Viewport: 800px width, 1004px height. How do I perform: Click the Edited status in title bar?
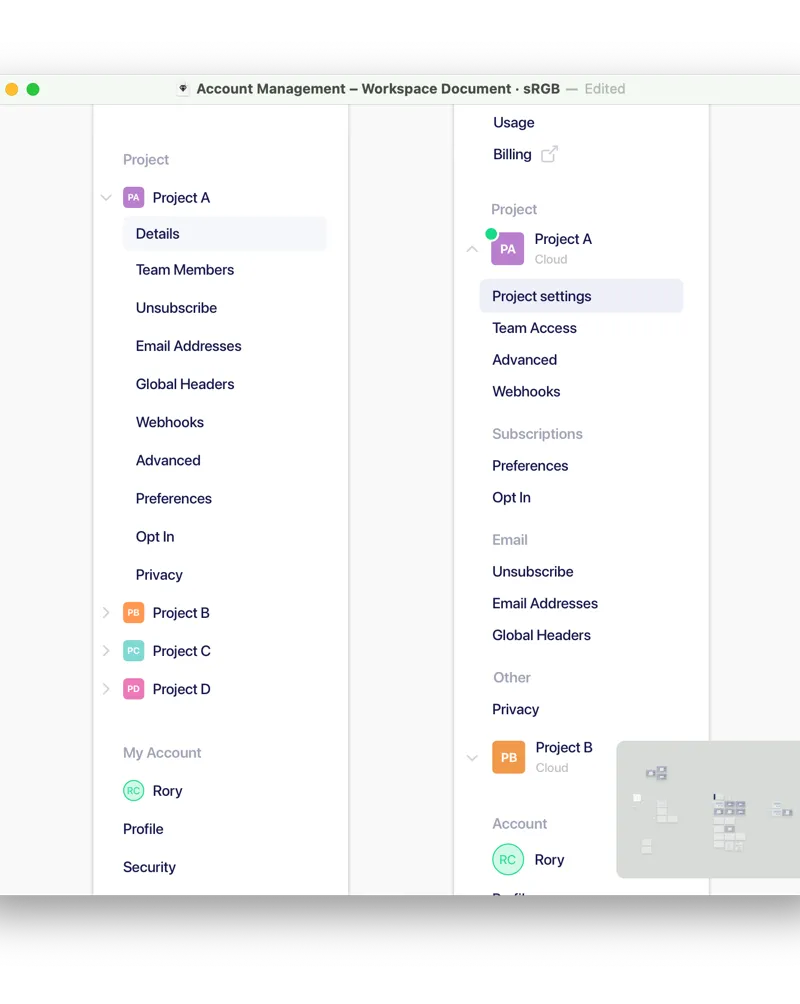pos(605,88)
